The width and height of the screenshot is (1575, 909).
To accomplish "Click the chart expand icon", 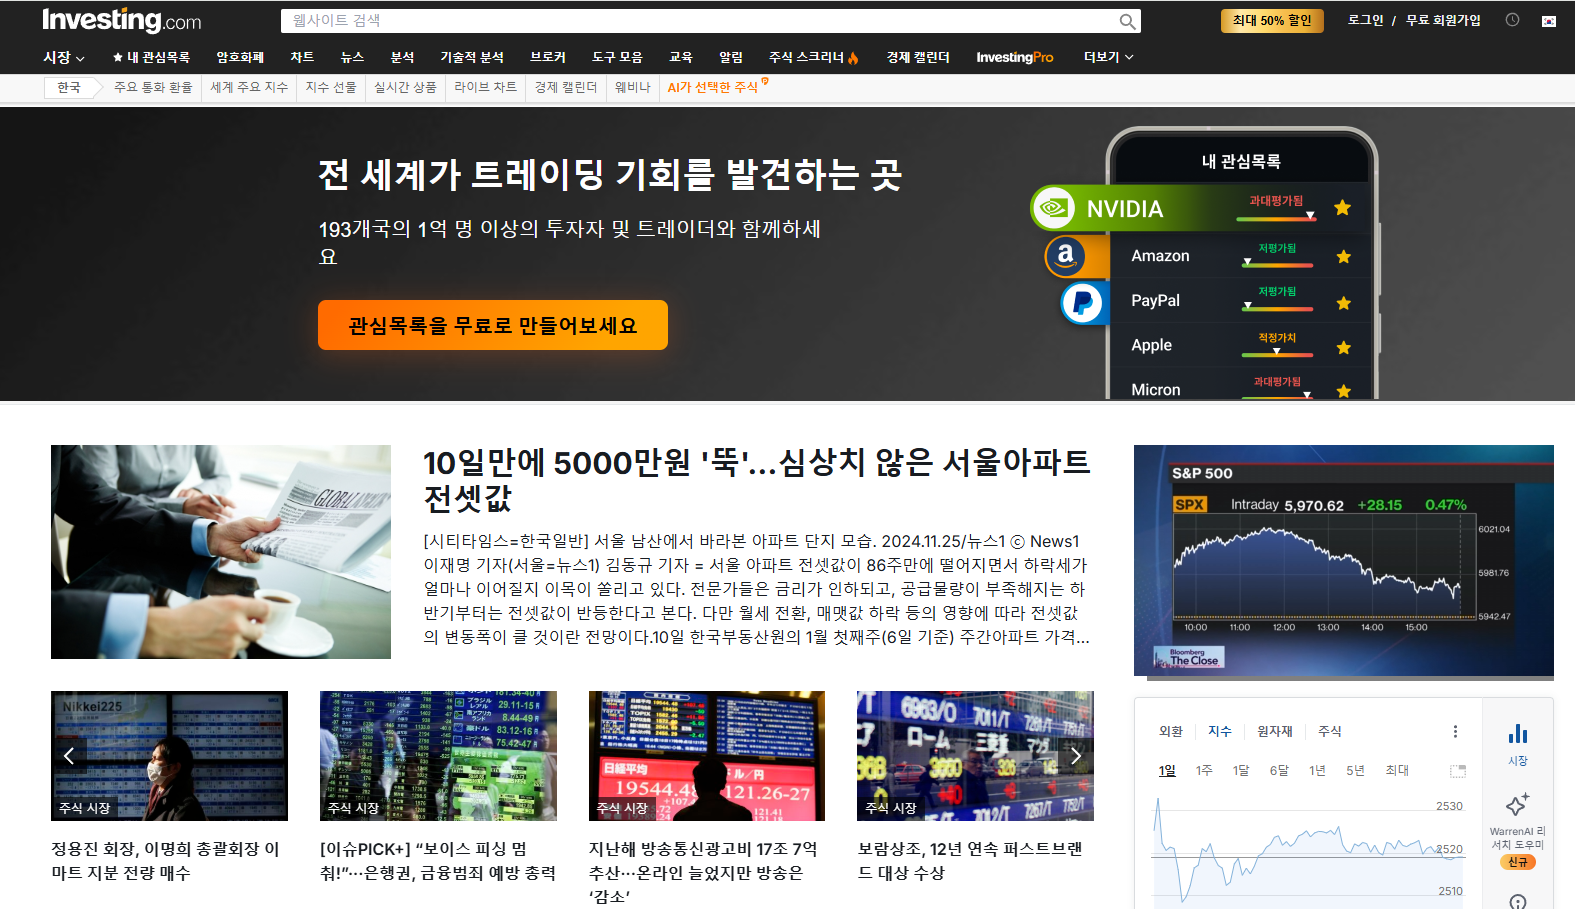I will tap(1458, 771).
